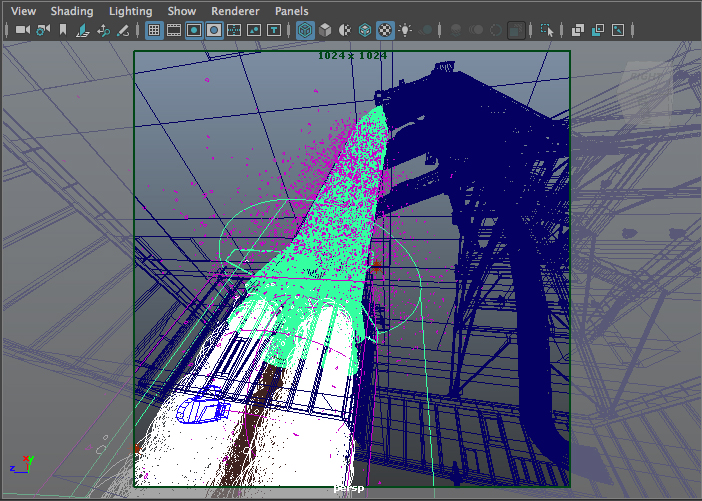
Task: Click X-Ray Active Components icon
Action: [x=598, y=30]
